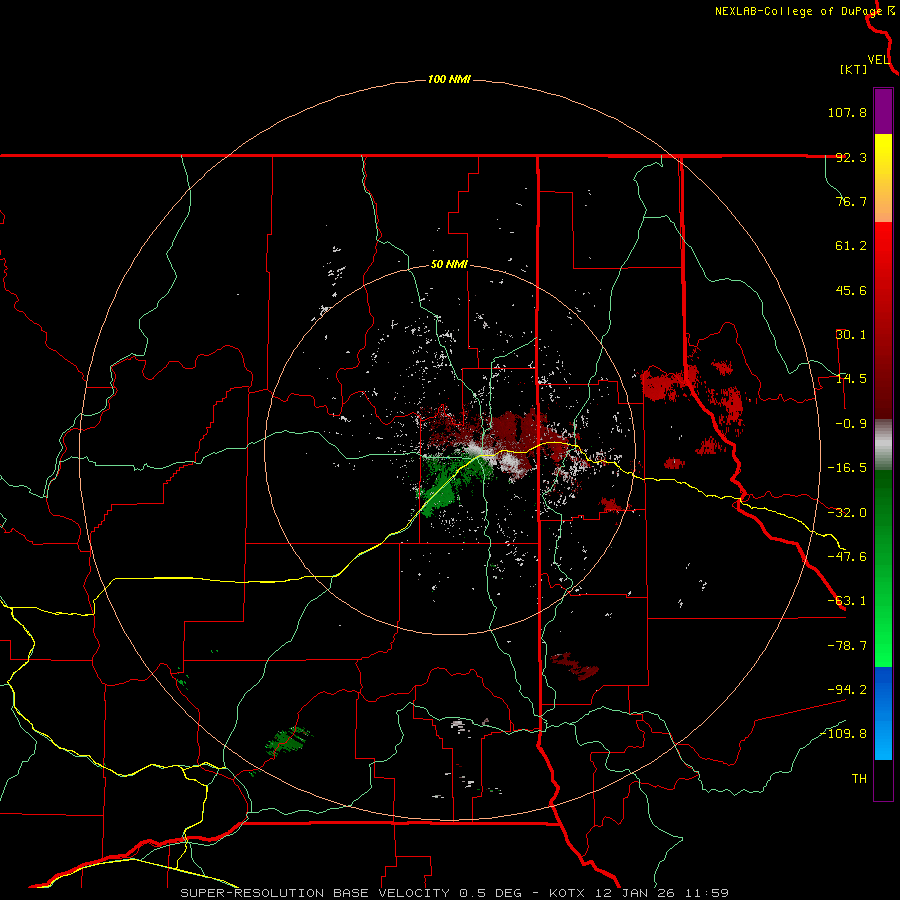
Task: Click the 100 NMI range ring label
Action: [449, 79]
